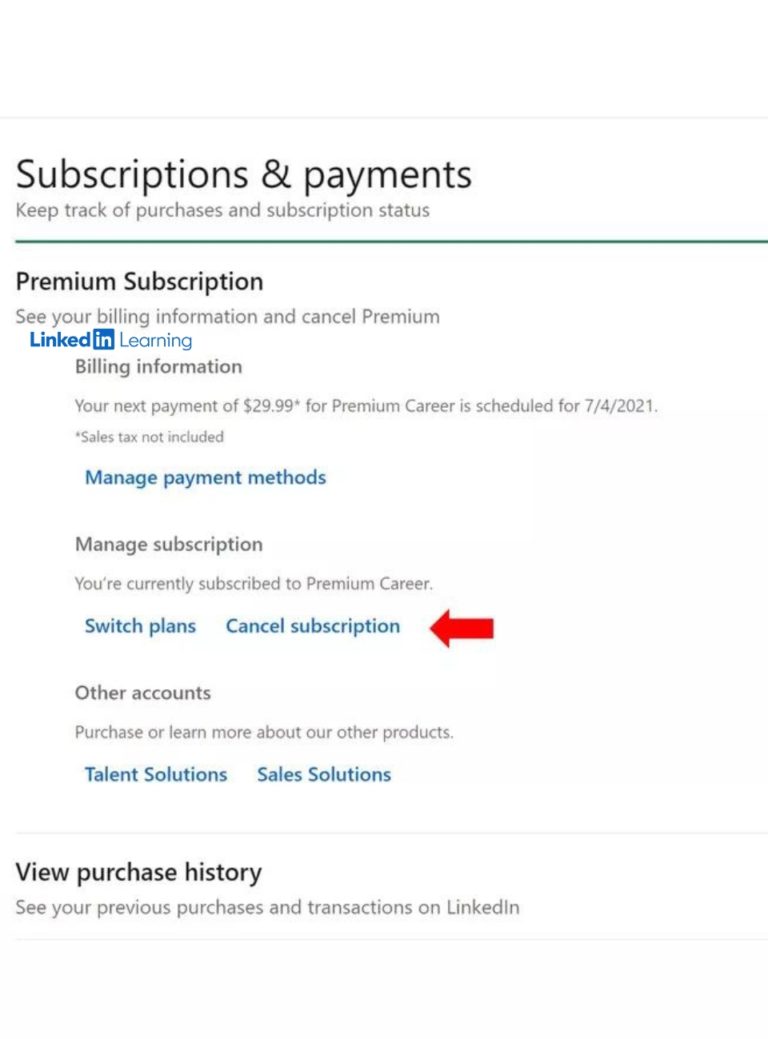Click Cancel subscription
This screenshot has height=1039, width=768.
312,627
